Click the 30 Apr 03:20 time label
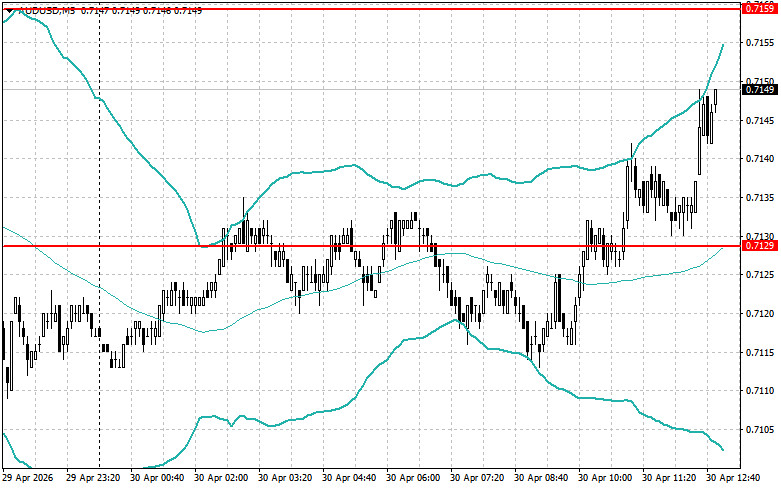This screenshot has width=781, height=489. pos(285,478)
